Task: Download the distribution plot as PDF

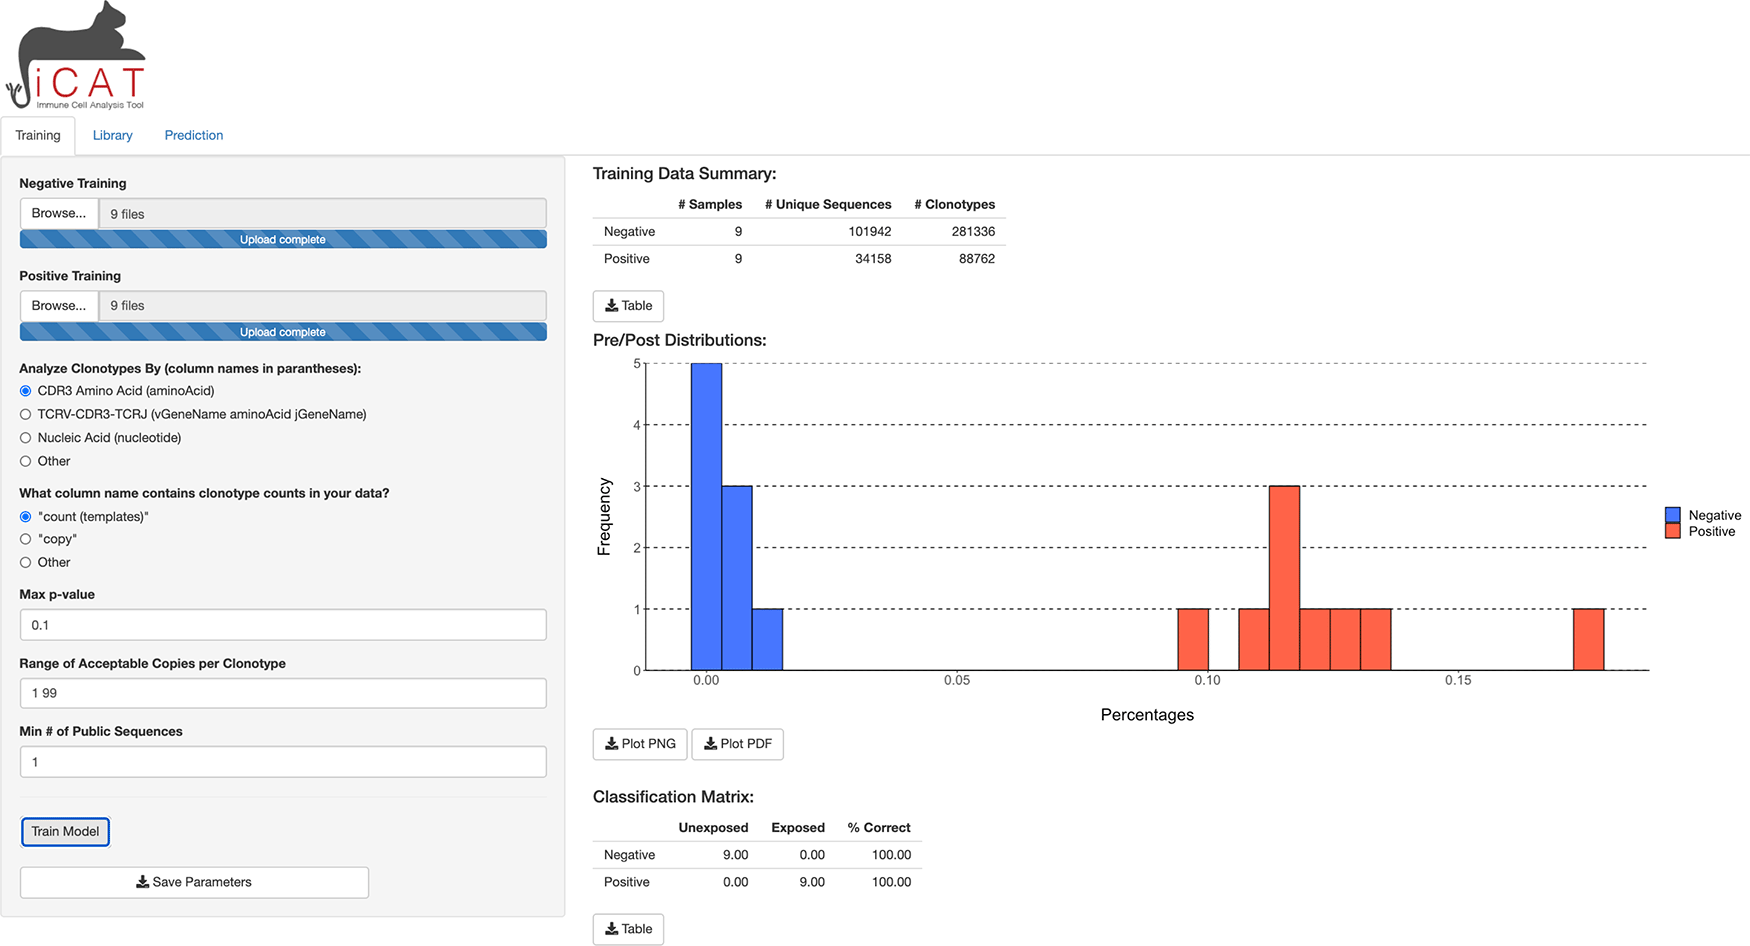Action: click(737, 744)
